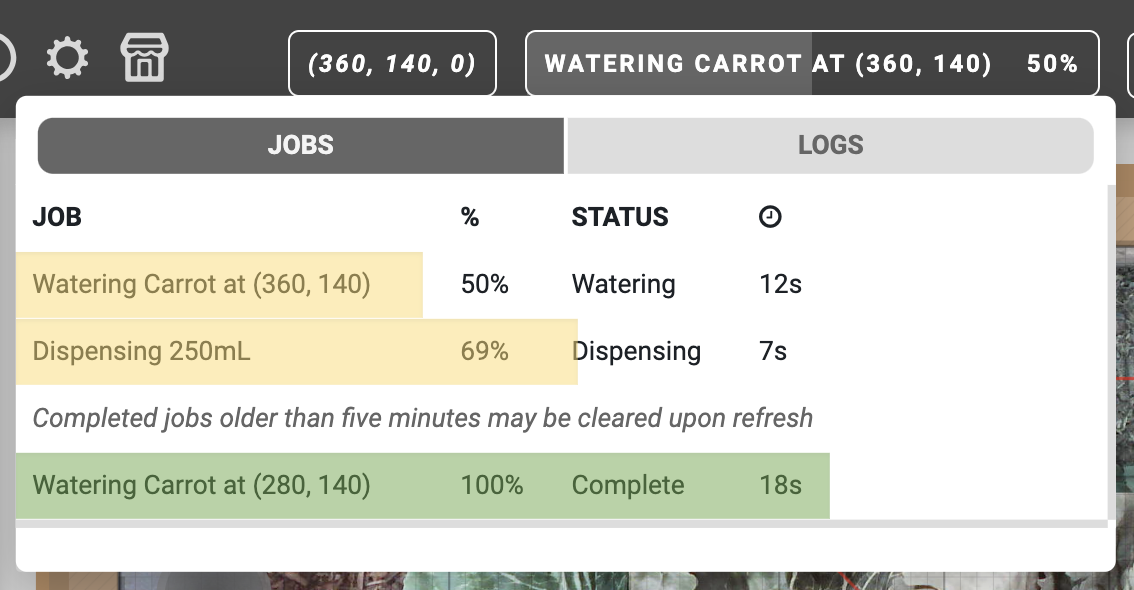Select the partially visible icon at far left
This screenshot has height=590, width=1134.
[4, 58]
